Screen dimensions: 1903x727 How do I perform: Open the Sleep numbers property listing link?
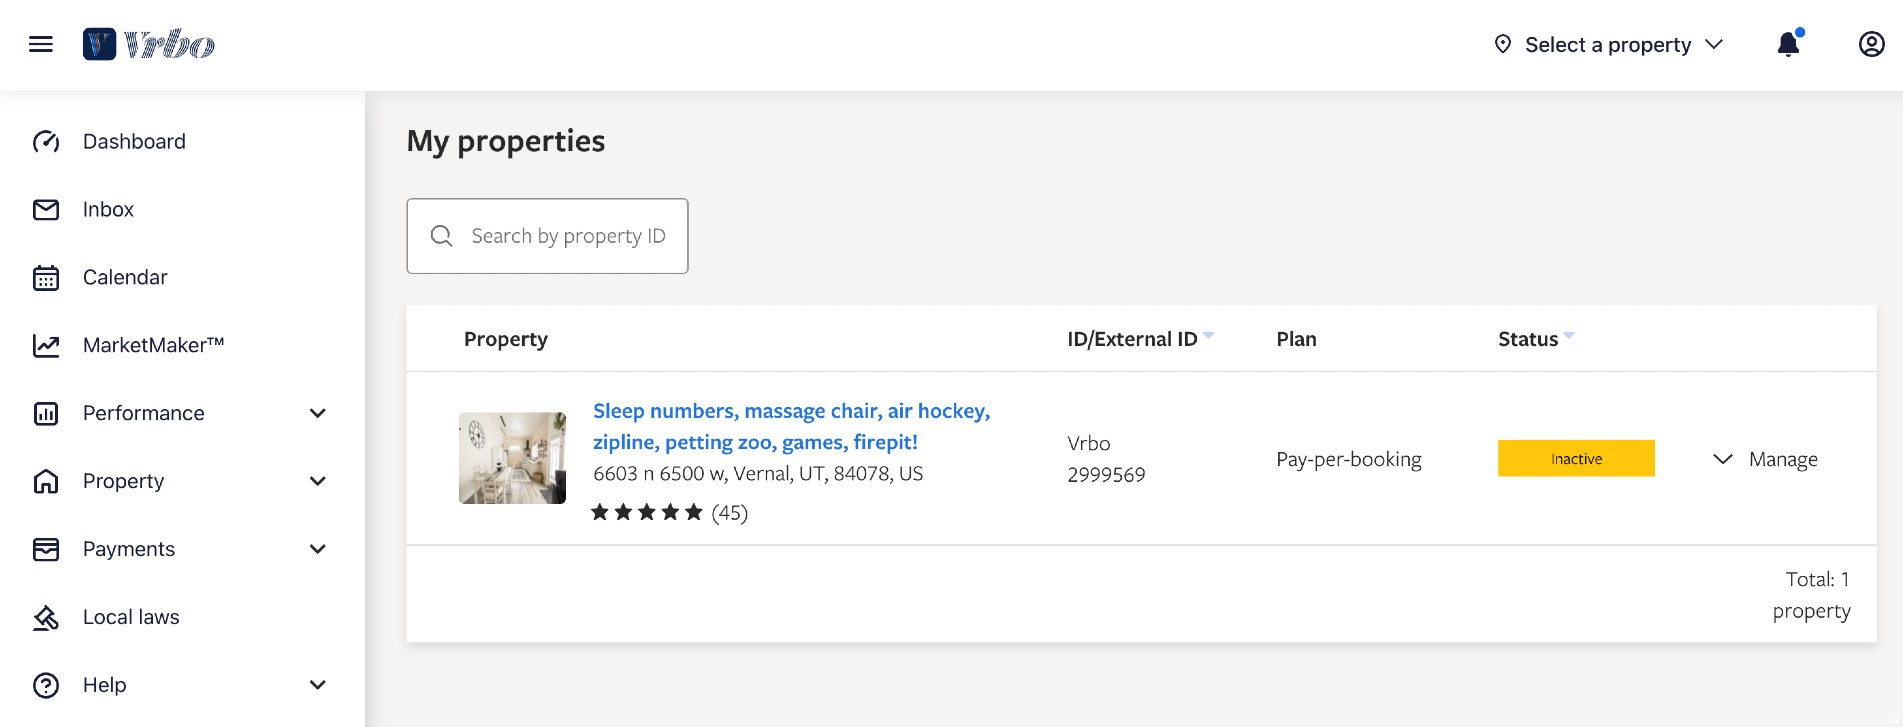click(x=790, y=426)
